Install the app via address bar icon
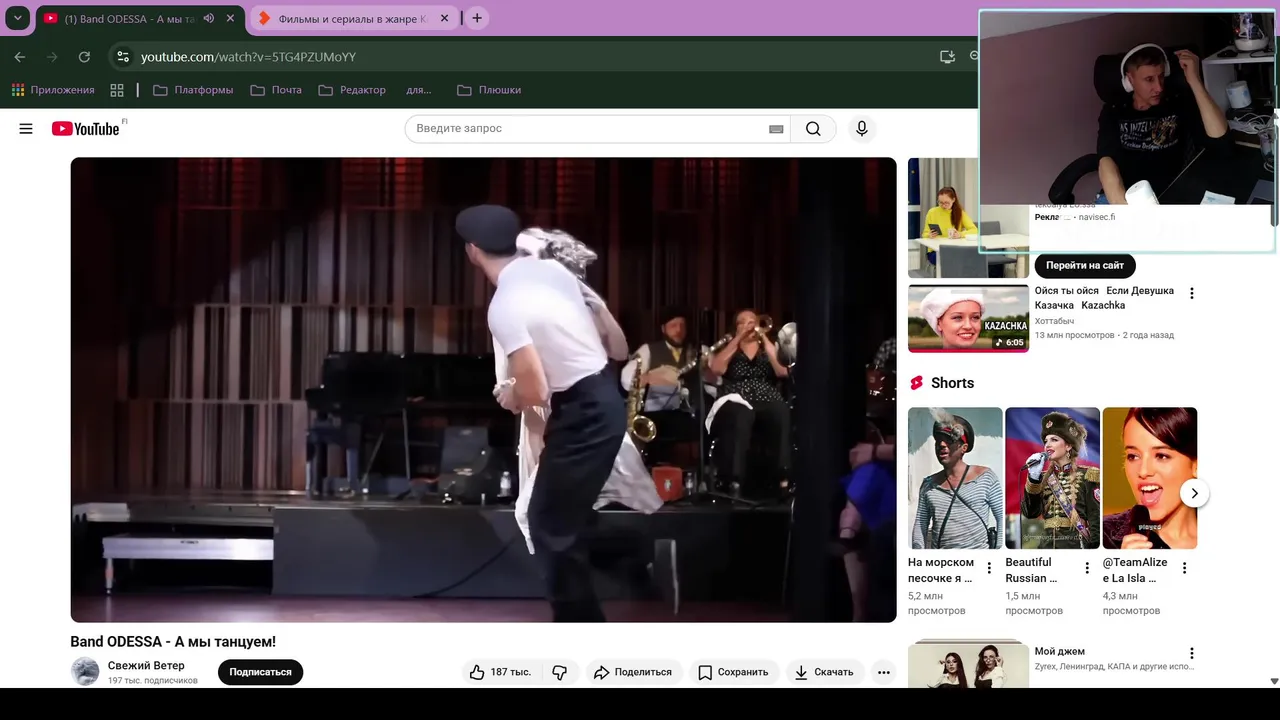The width and height of the screenshot is (1280, 720). [x=947, y=57]
